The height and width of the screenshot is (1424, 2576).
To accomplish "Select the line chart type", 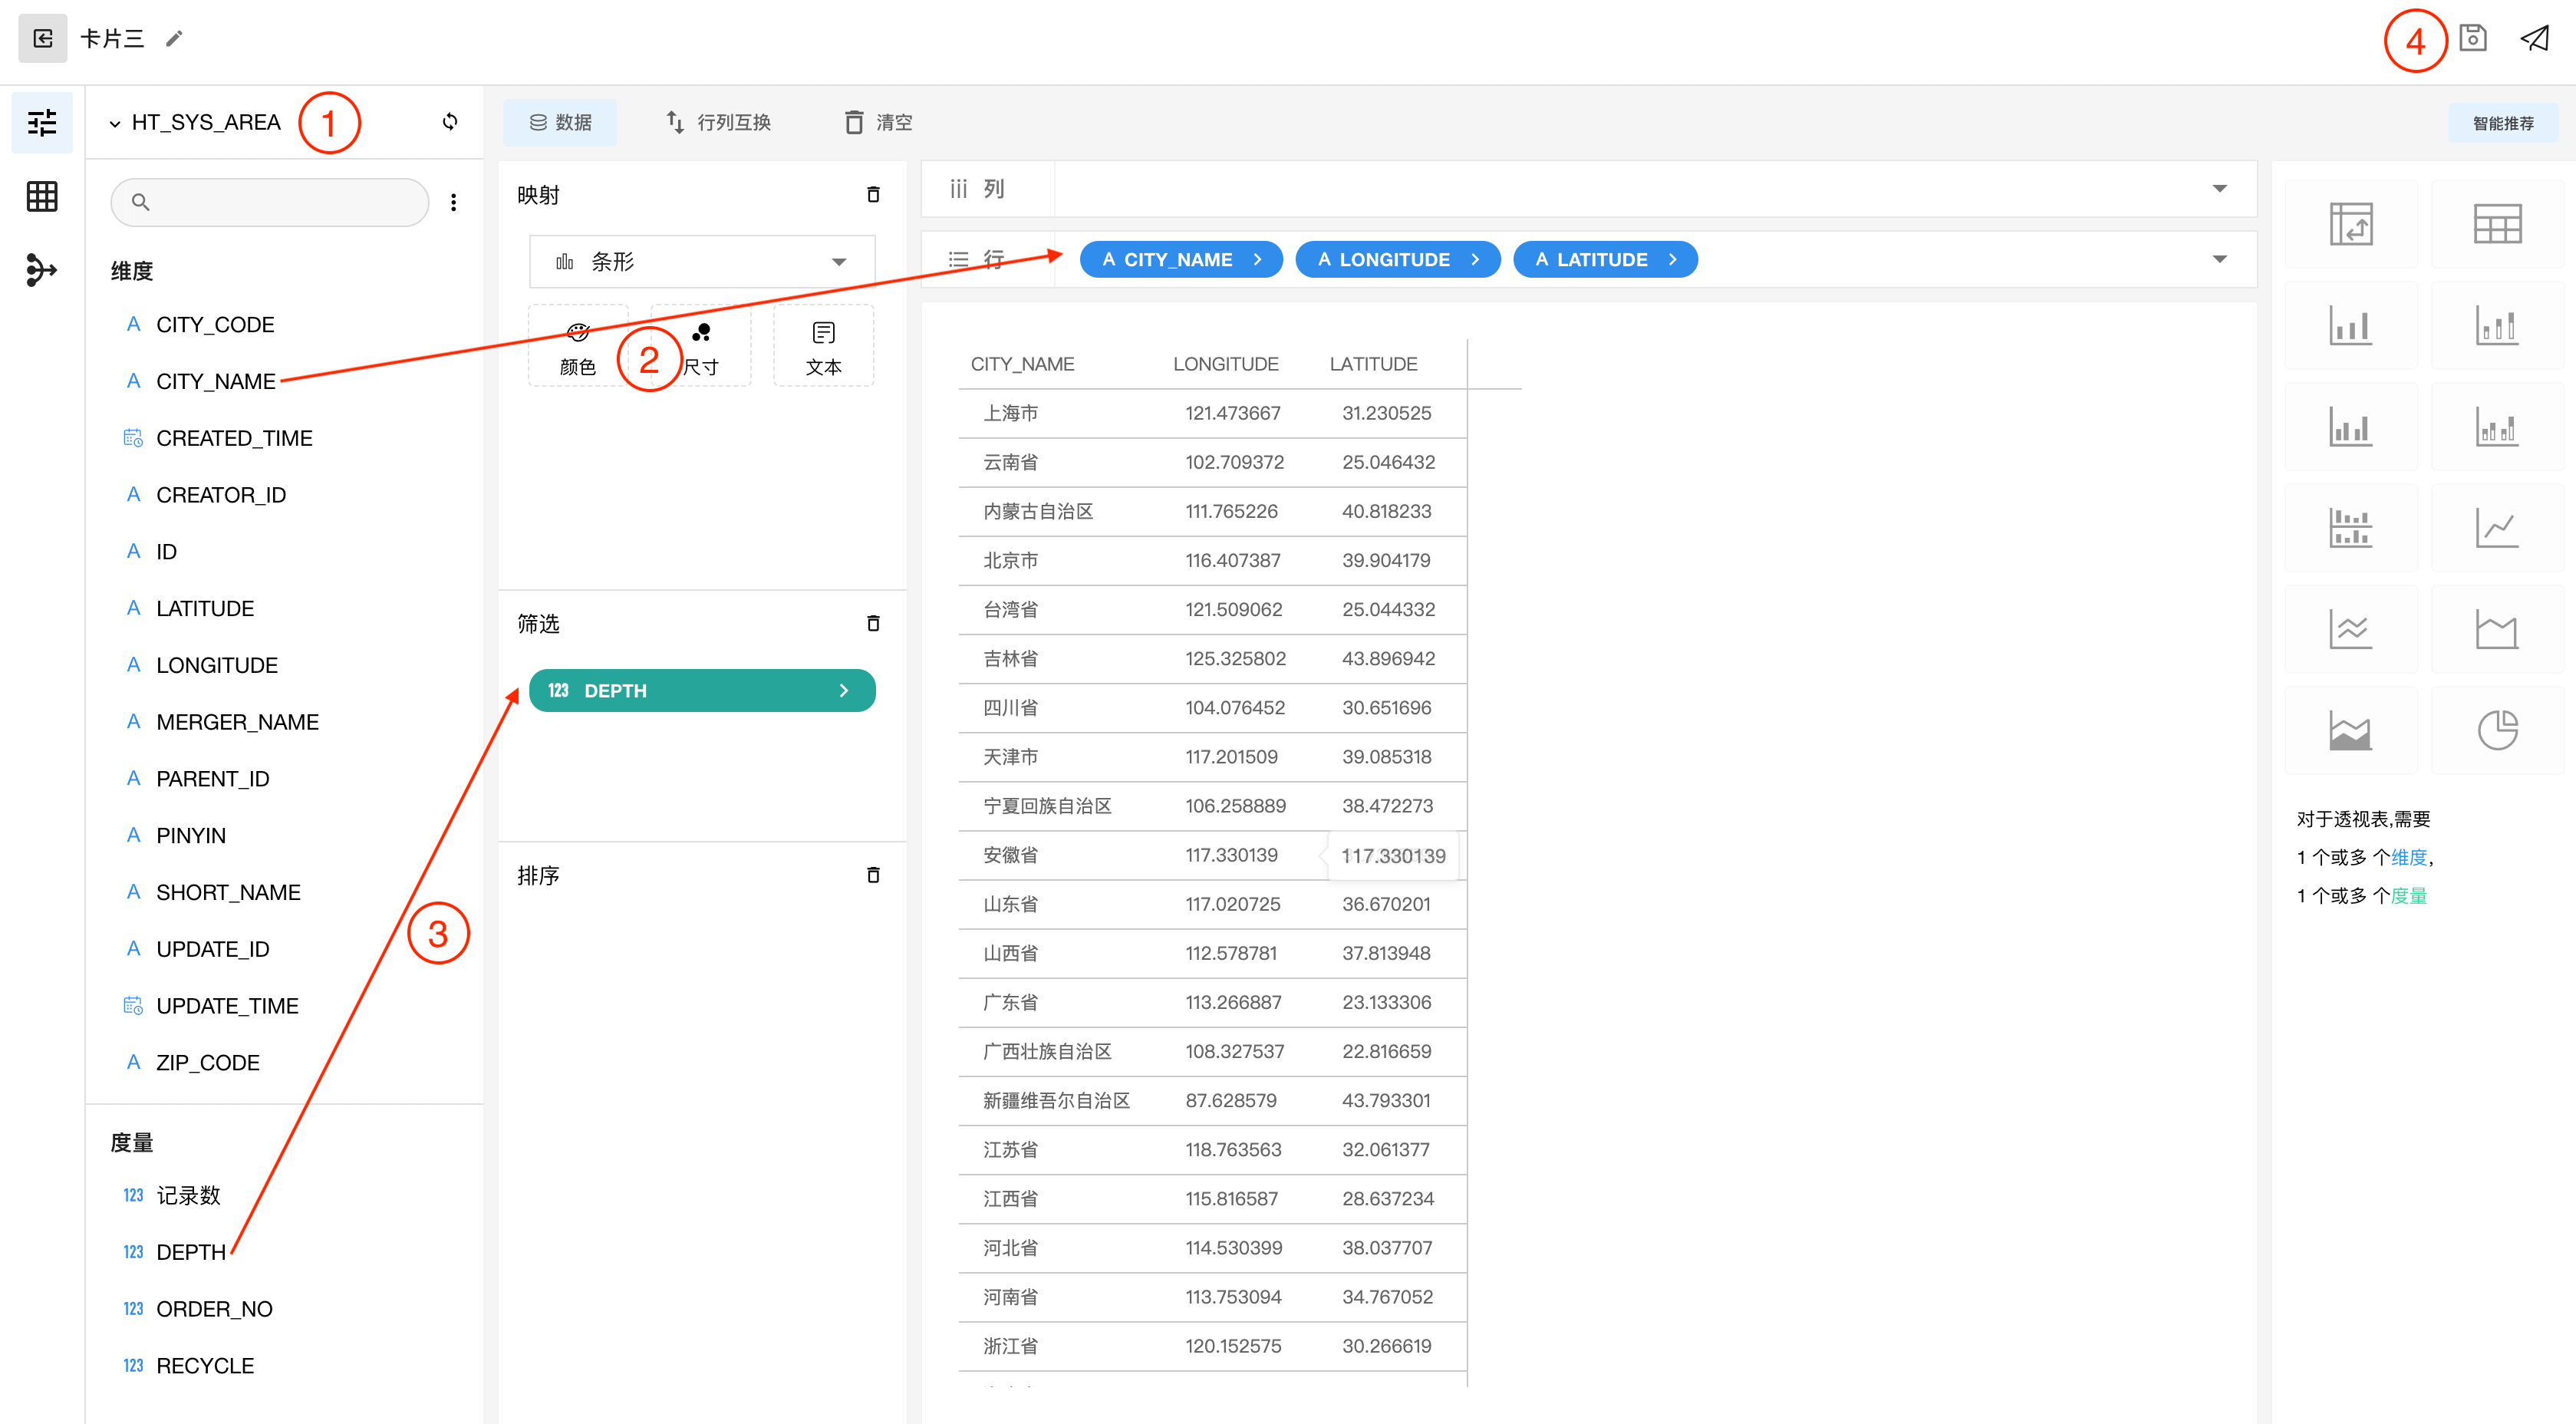I will 2497,528.
